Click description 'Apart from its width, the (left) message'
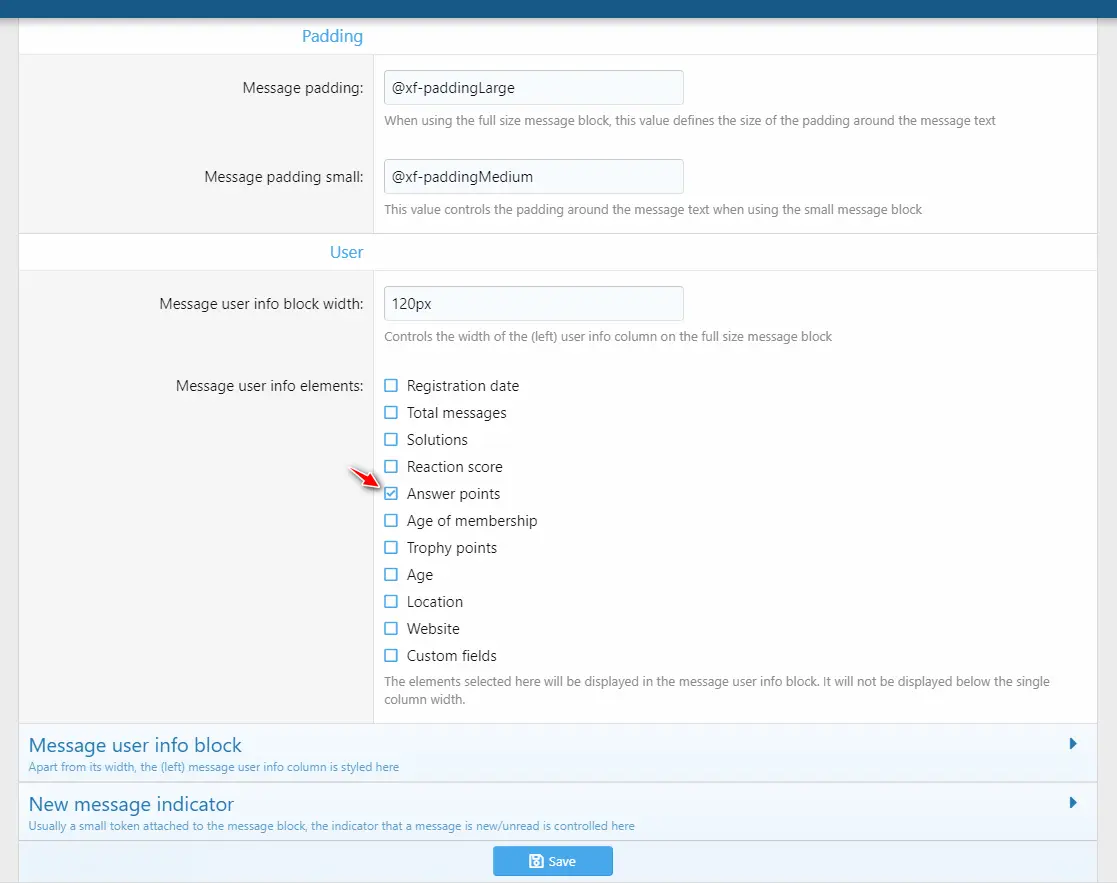Image resolution: width=1117 pixels, height=883 pixels. (214, 767)
